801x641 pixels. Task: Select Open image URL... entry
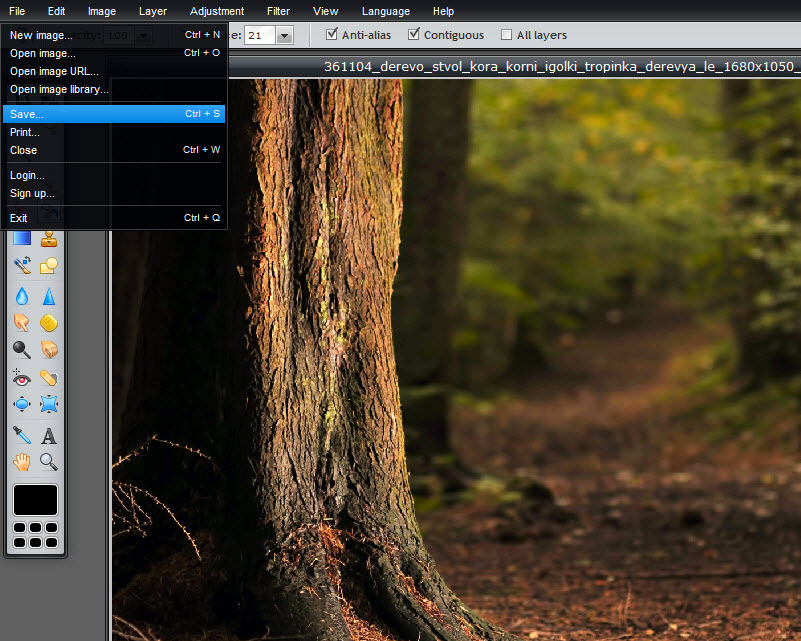(114, 71)
